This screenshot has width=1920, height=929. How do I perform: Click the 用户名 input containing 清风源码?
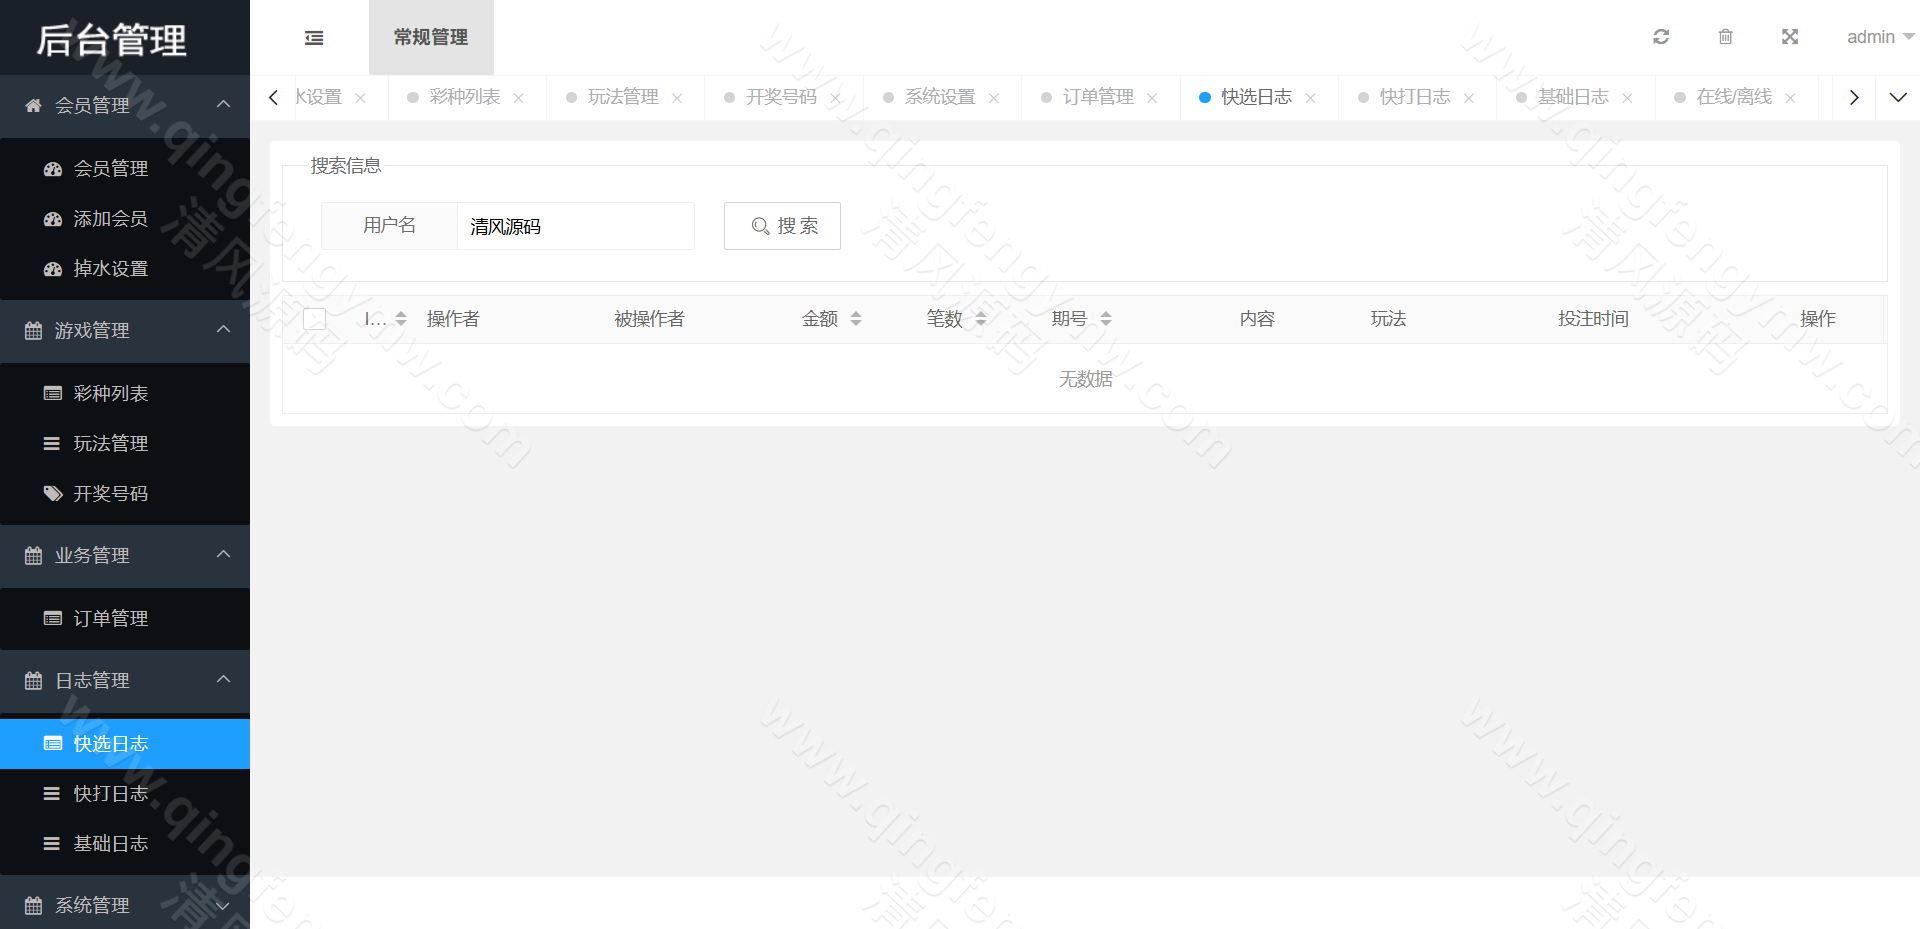[575, 226]
